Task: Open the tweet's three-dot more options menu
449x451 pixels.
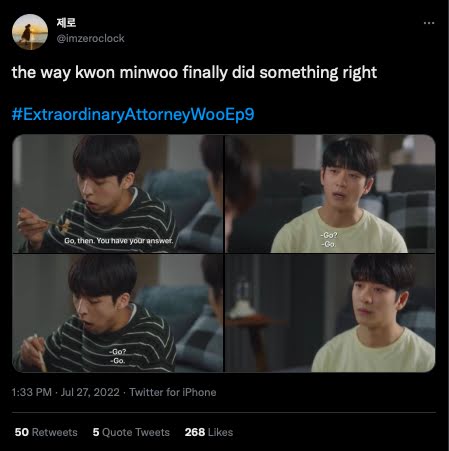Action: coord(429,23)
